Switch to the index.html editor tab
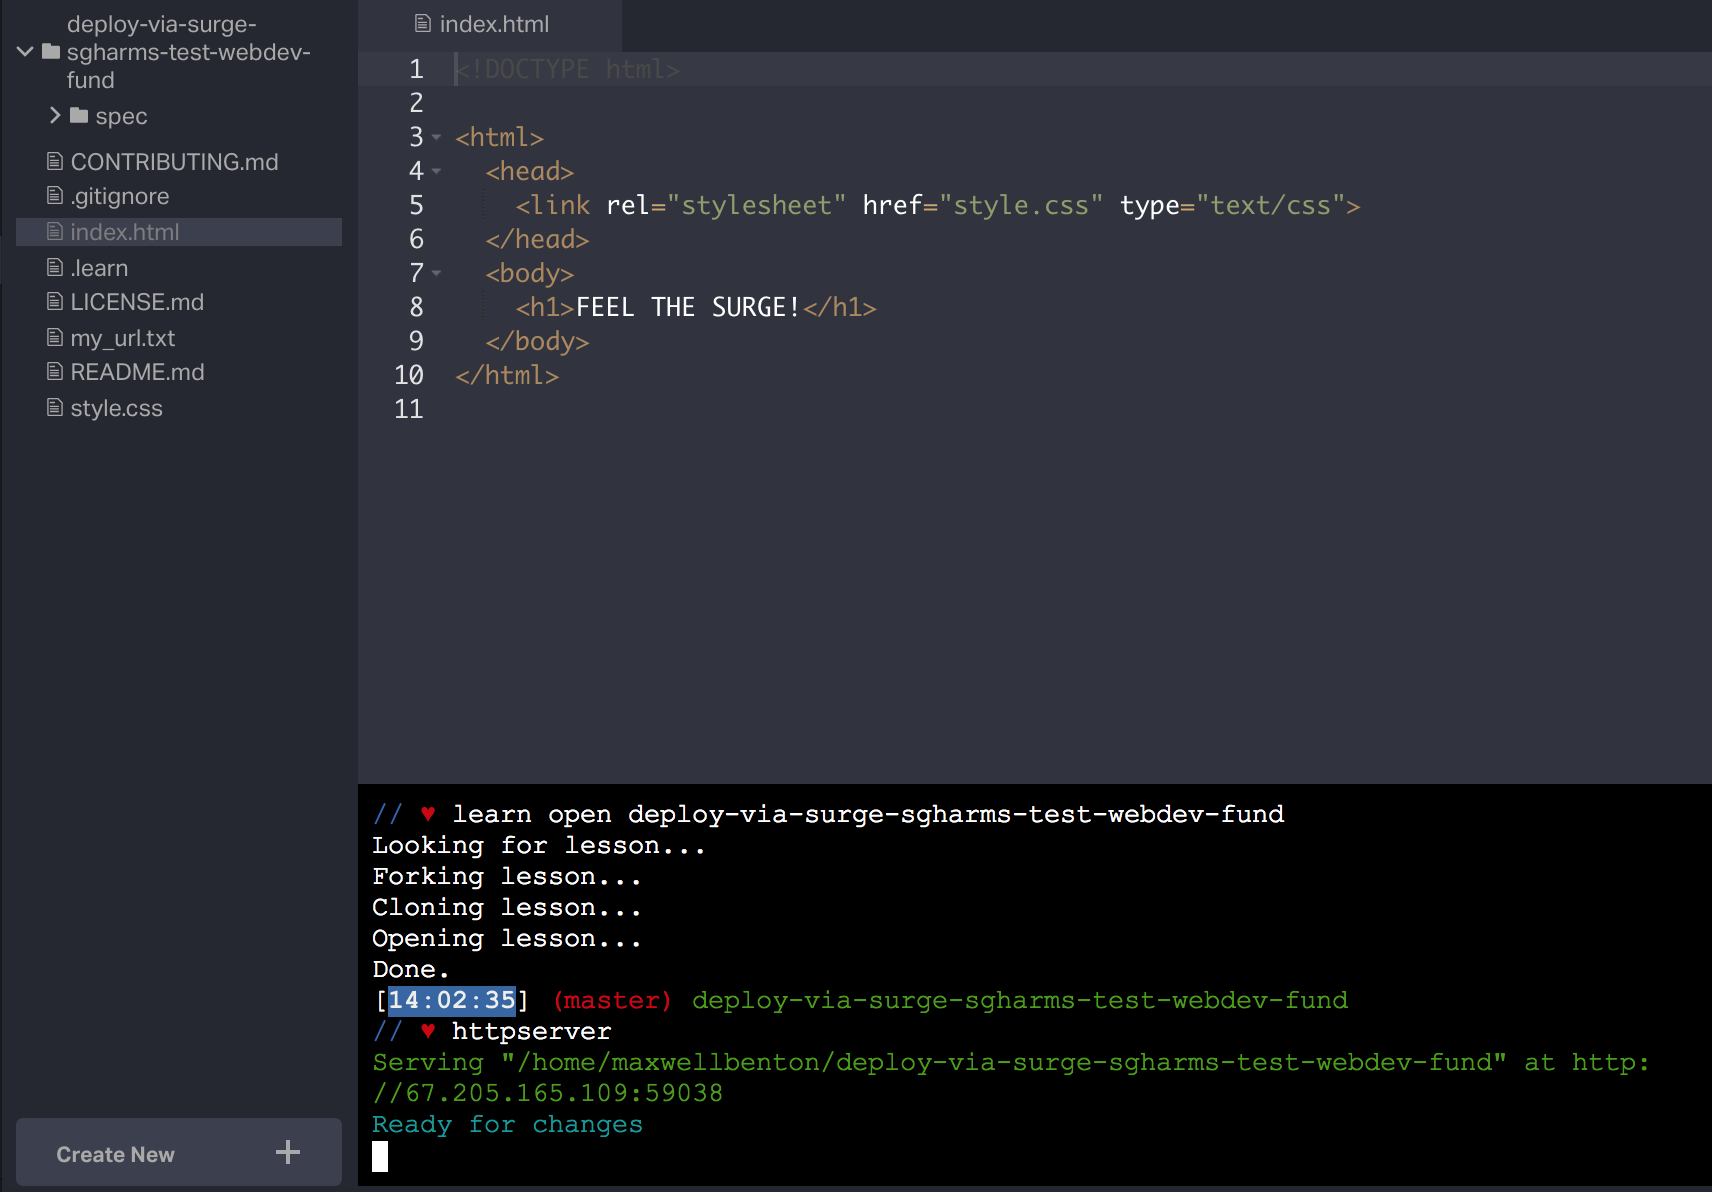Viewport: 1712px width, 1192px height. tap(490, 24)
